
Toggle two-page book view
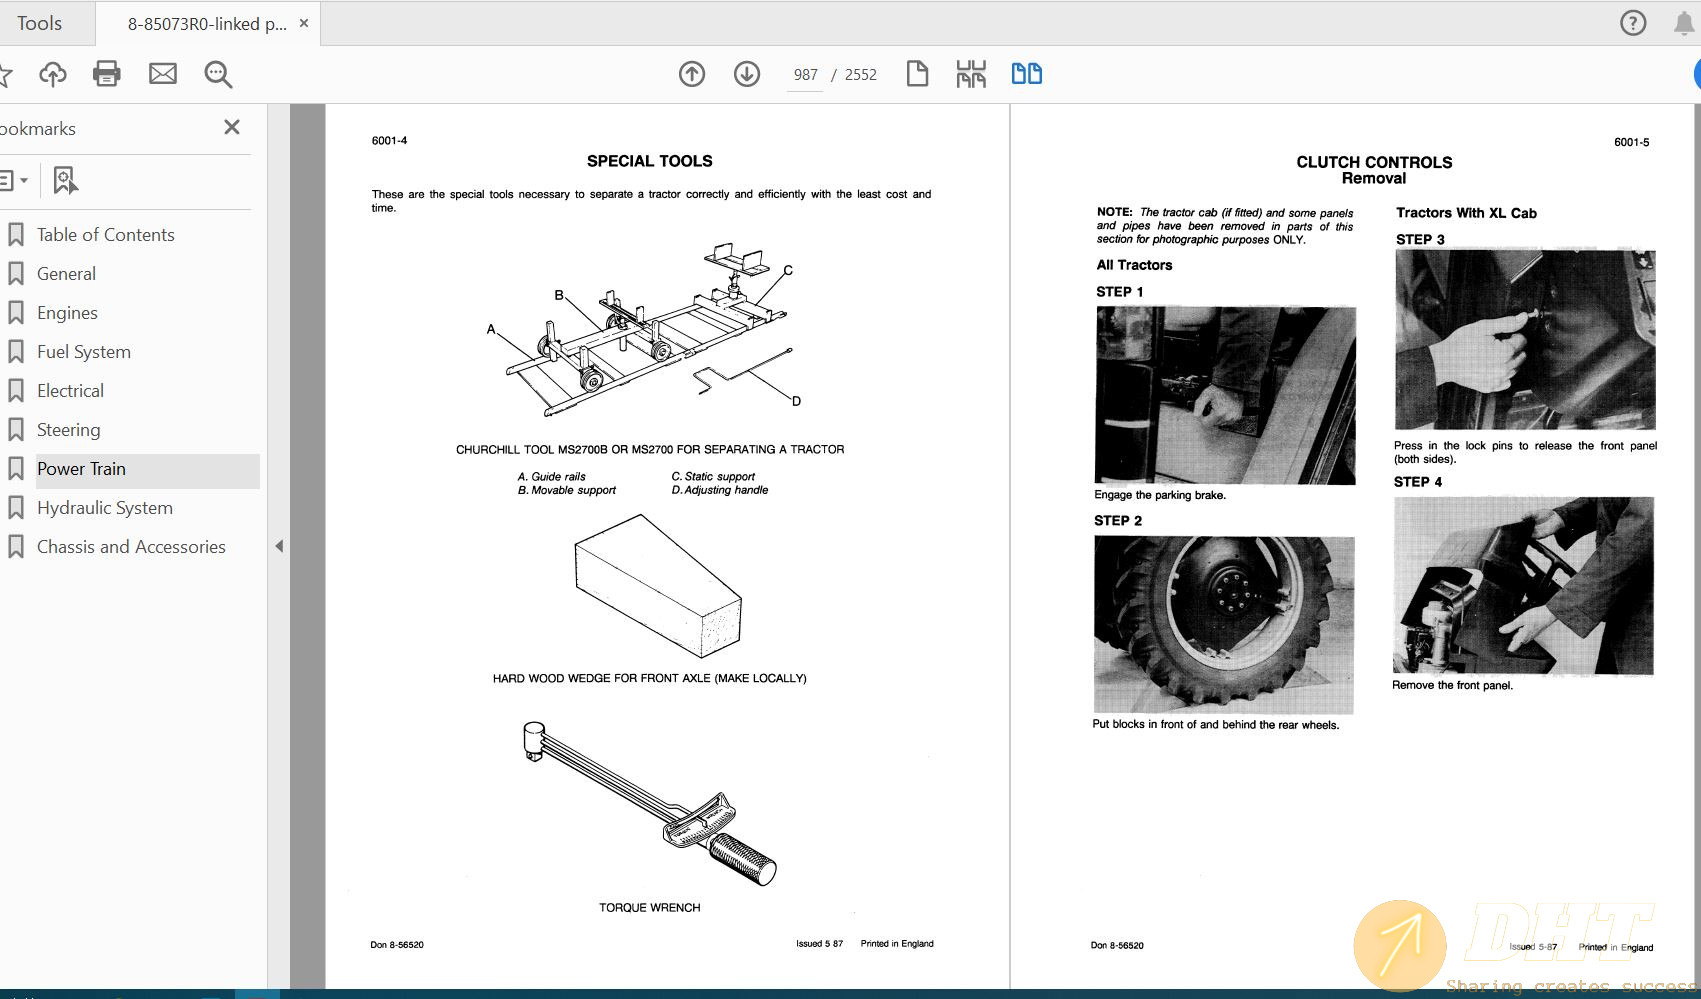pos(1026,73)
